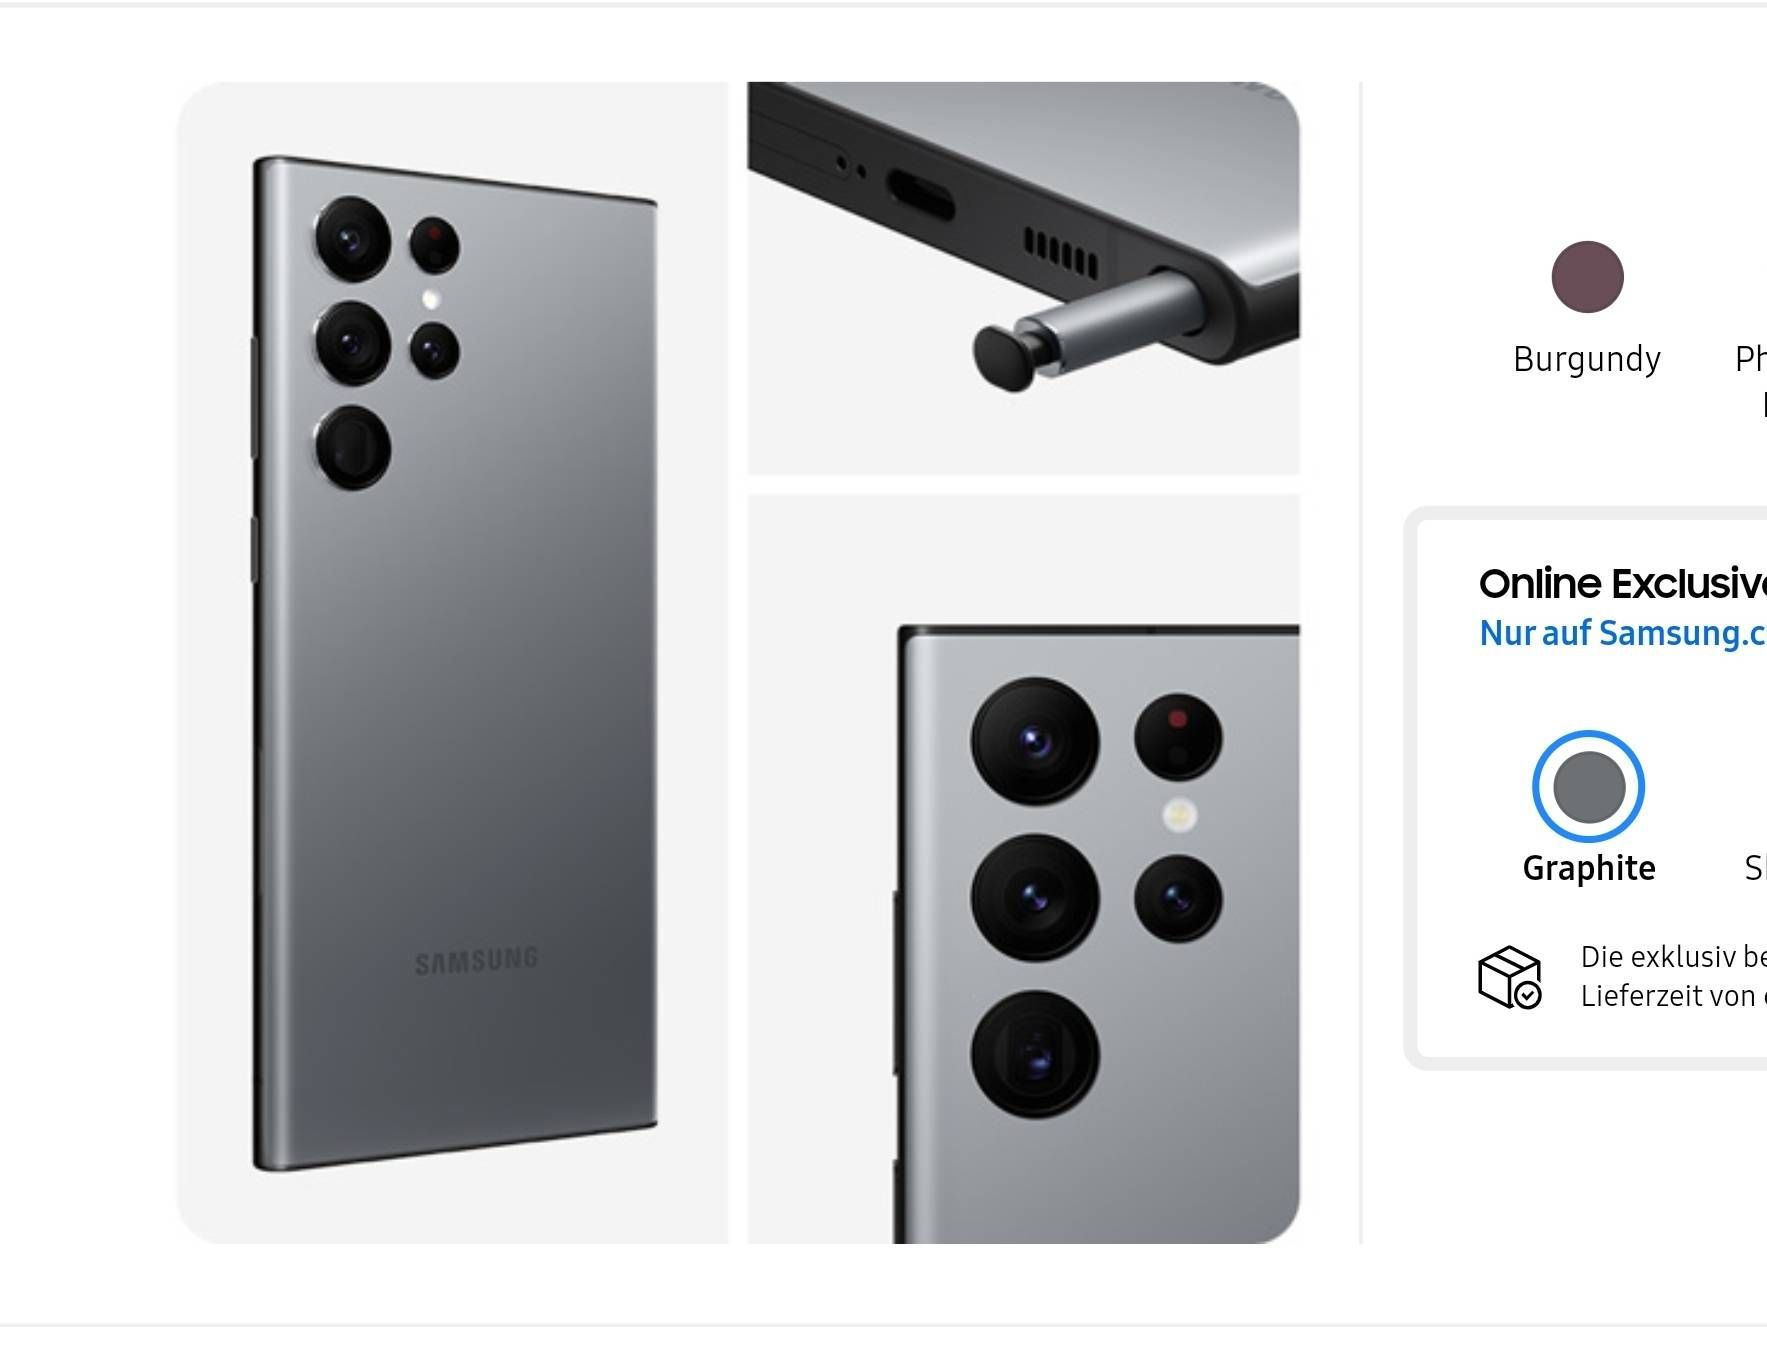Click the 'Die exklusiv' delivery info text
1767x1350 pixels.
pyautogui.click(x=1674, y=957)
